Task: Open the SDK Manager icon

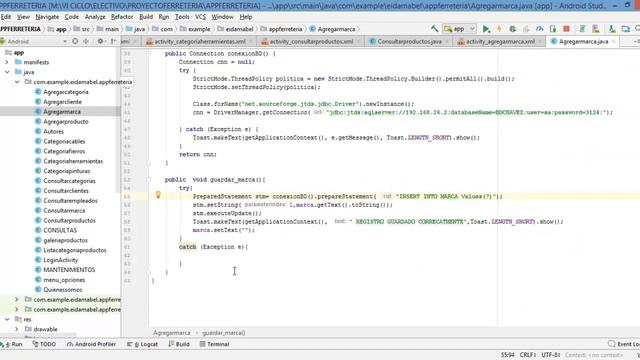Action: pos(611,29)
